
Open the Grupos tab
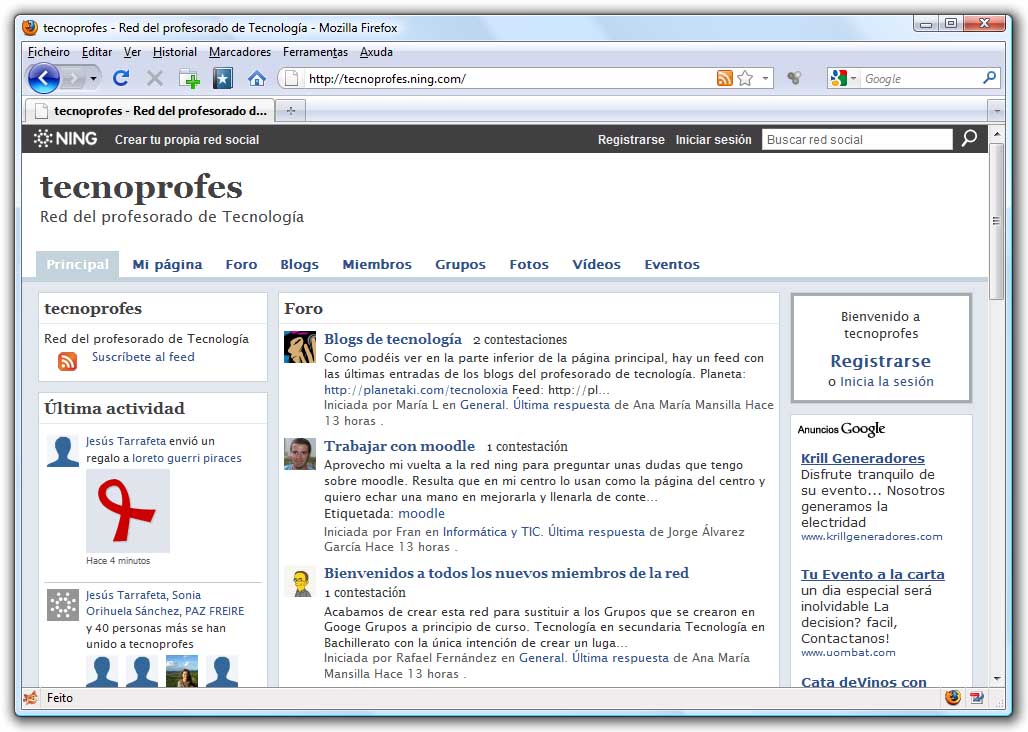pos(460,264)
